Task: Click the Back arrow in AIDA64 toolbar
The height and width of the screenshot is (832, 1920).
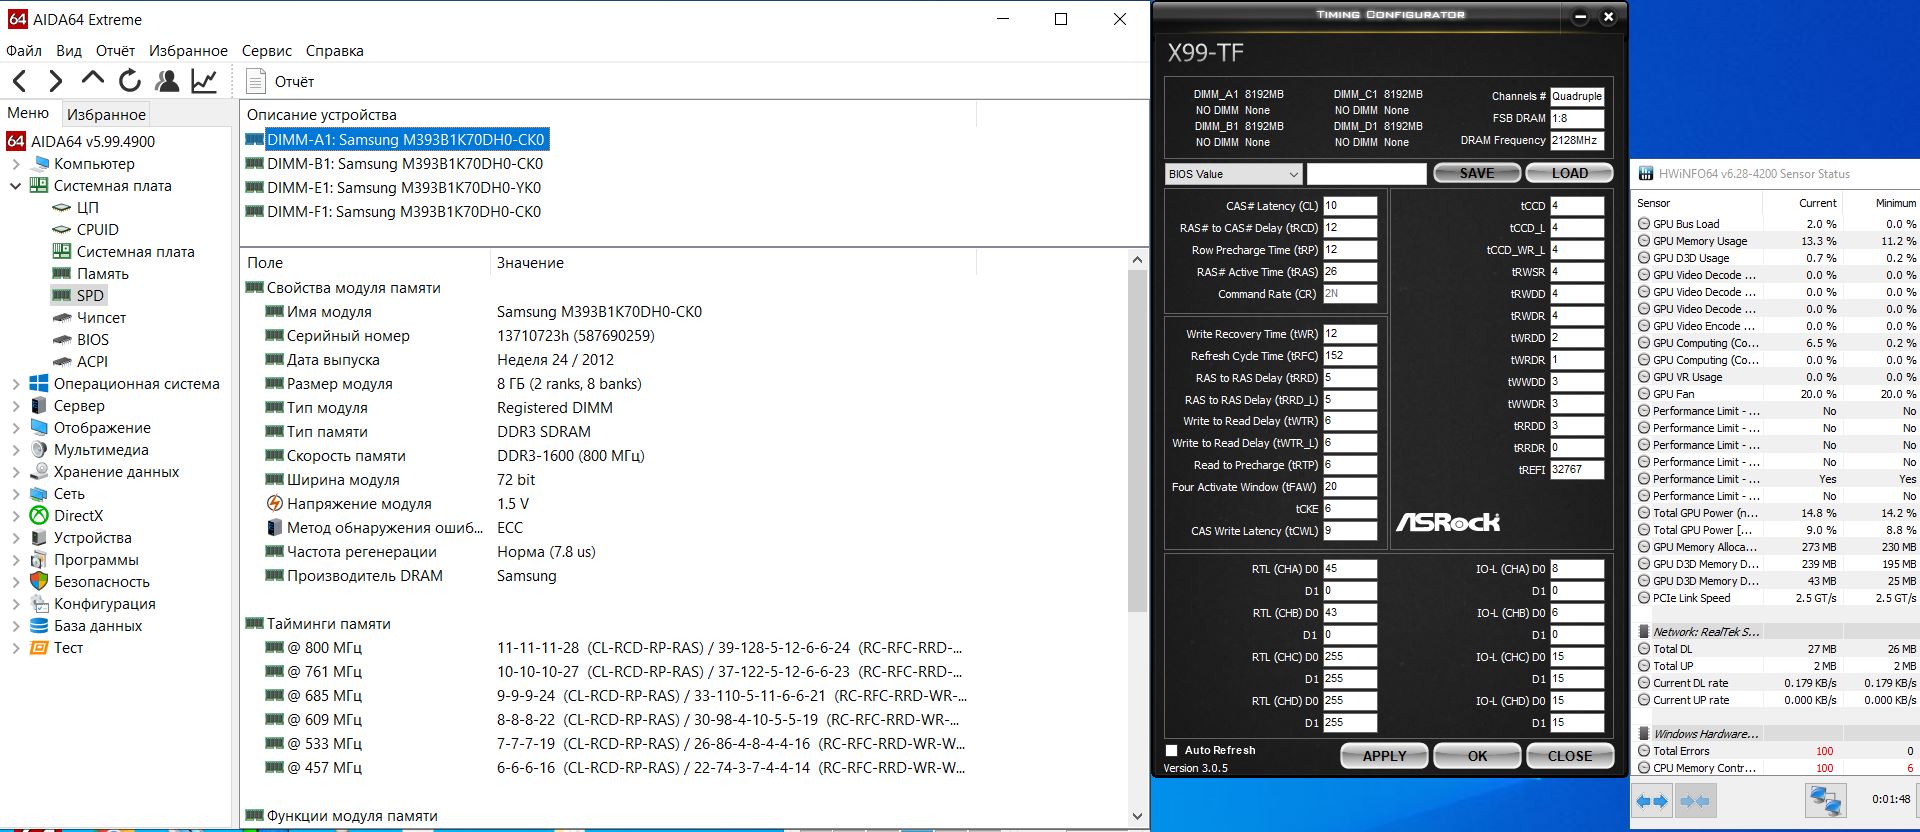Action: pos(20,81)
